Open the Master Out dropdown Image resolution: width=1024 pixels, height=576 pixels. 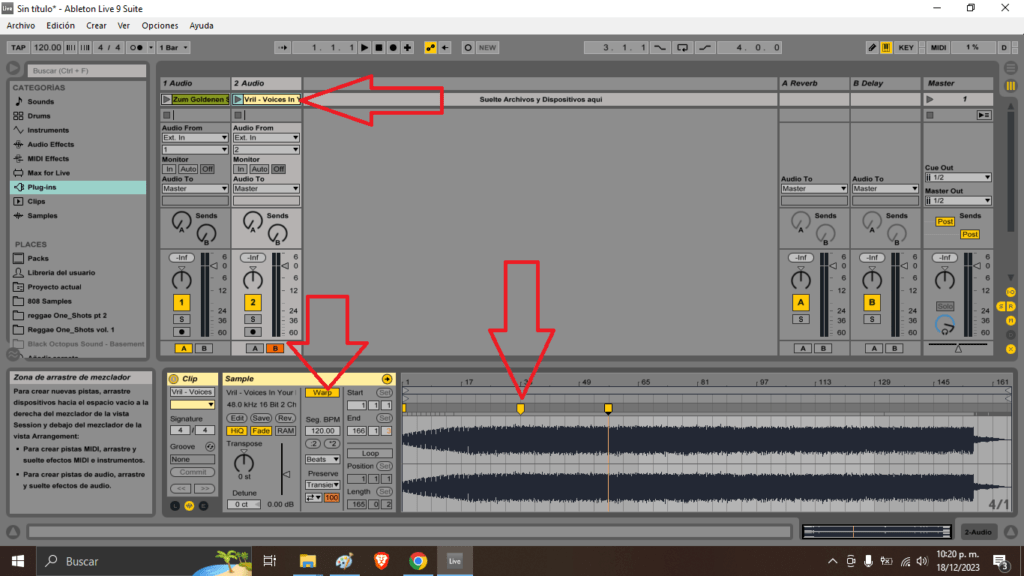pyautogui.click(x=958, y=200)
